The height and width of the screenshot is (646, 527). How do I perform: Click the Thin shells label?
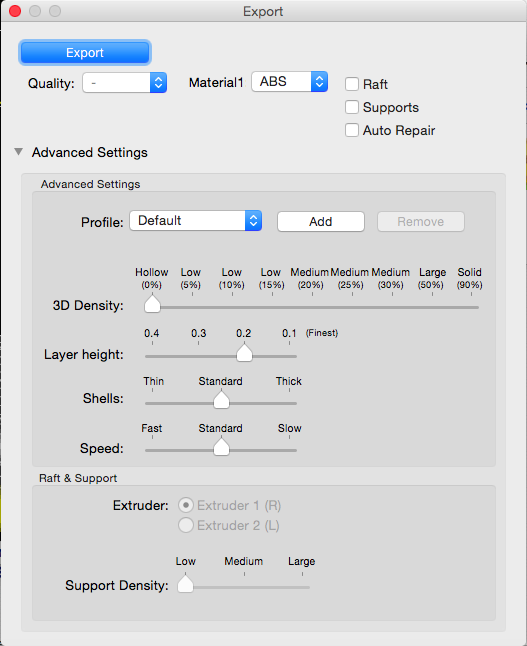[154, 381]
